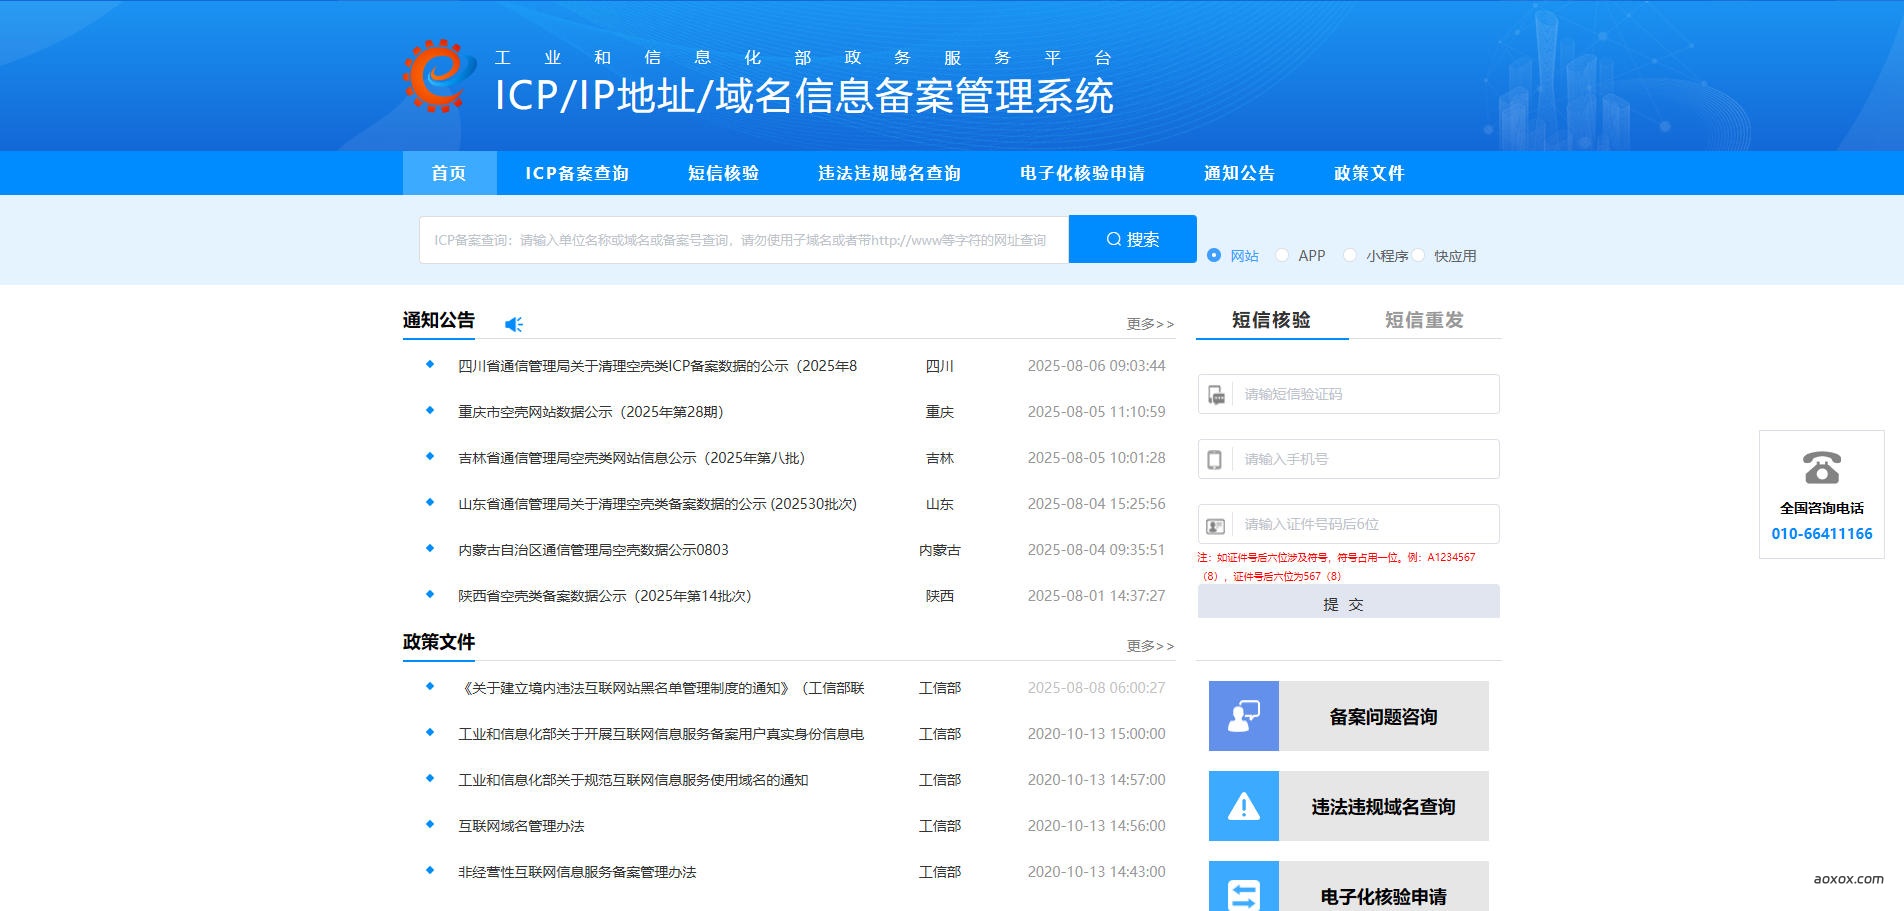Click the ICP备案查询 search input field

pos(740,238)
